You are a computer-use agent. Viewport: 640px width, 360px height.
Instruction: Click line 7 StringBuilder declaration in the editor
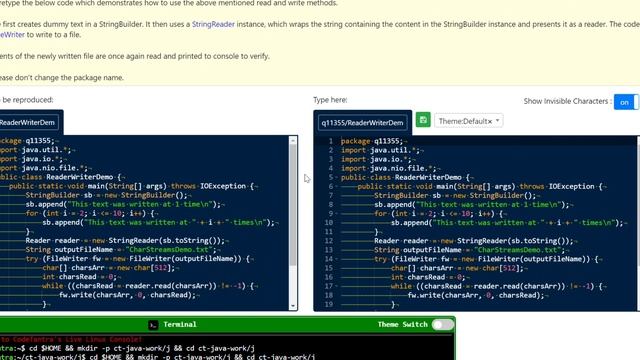click(x=455, y=196)
